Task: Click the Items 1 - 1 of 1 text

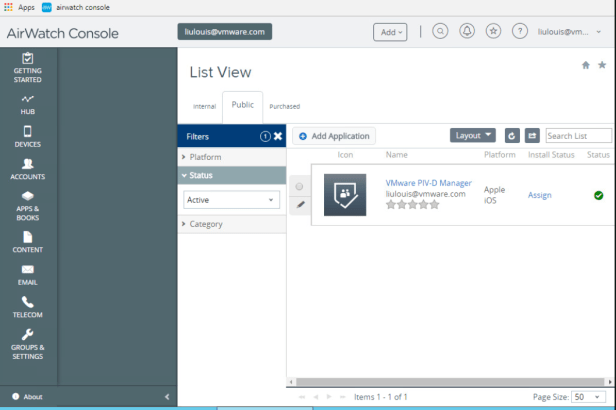Action: click(380, 397)
